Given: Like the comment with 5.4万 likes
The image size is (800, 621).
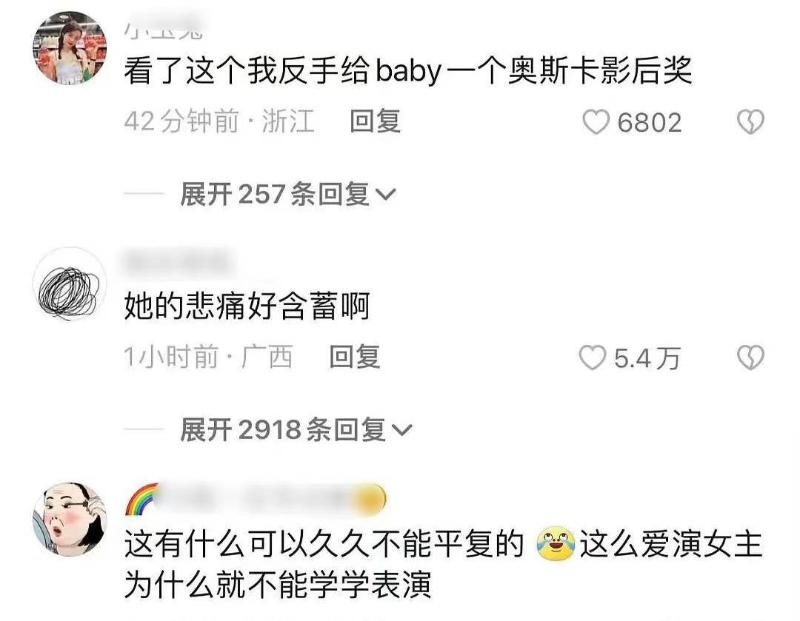Looking at the screenshot, I should pos(592,357).
